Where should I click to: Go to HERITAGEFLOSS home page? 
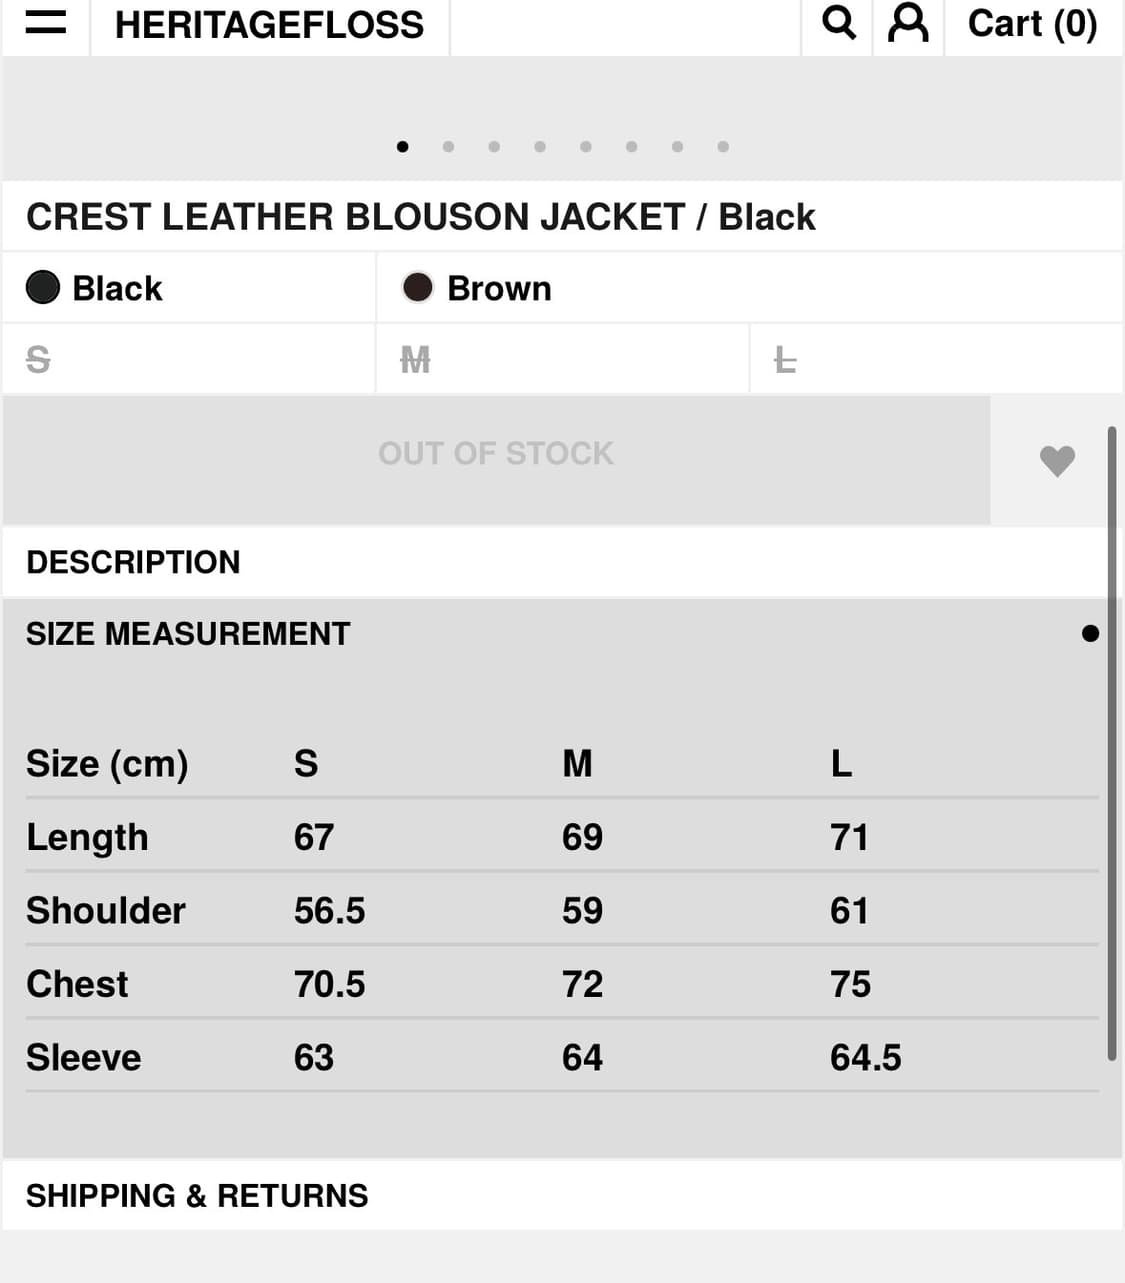click(269, 24)
